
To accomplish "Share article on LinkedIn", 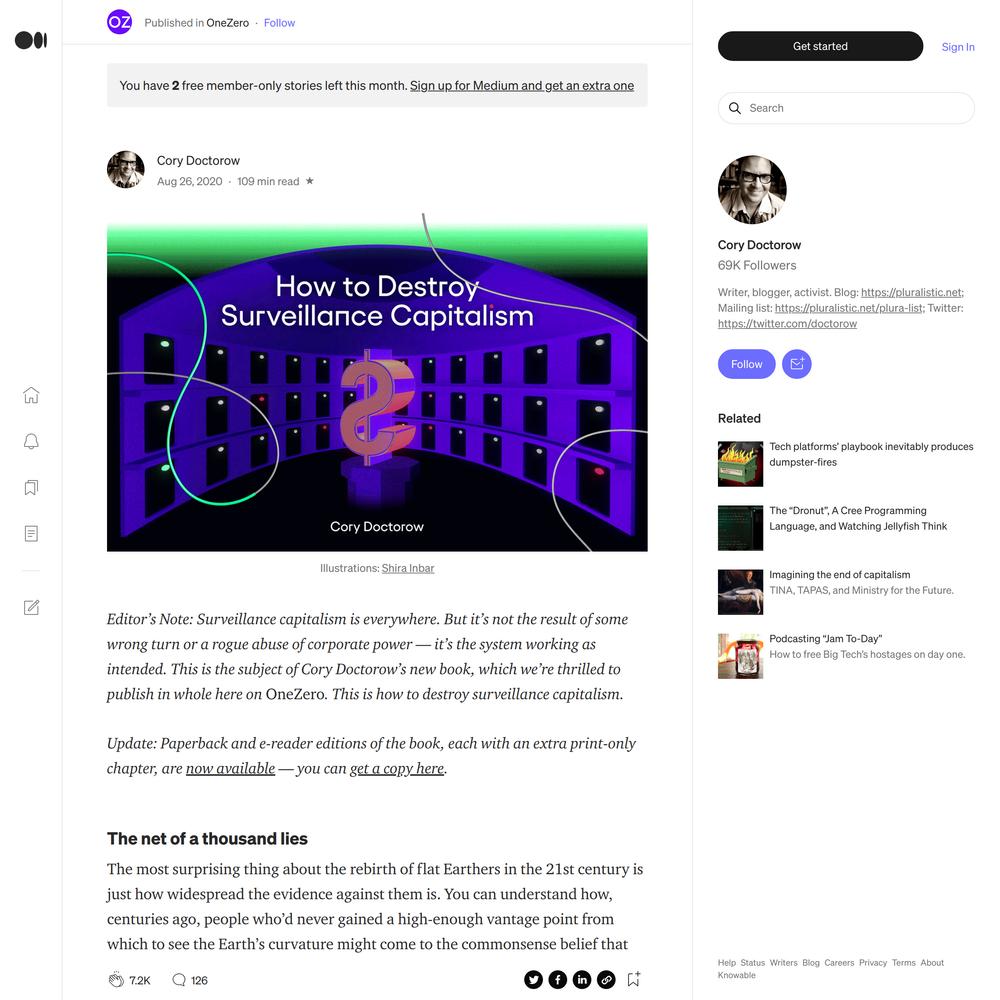I will click(x=582, y=980).
